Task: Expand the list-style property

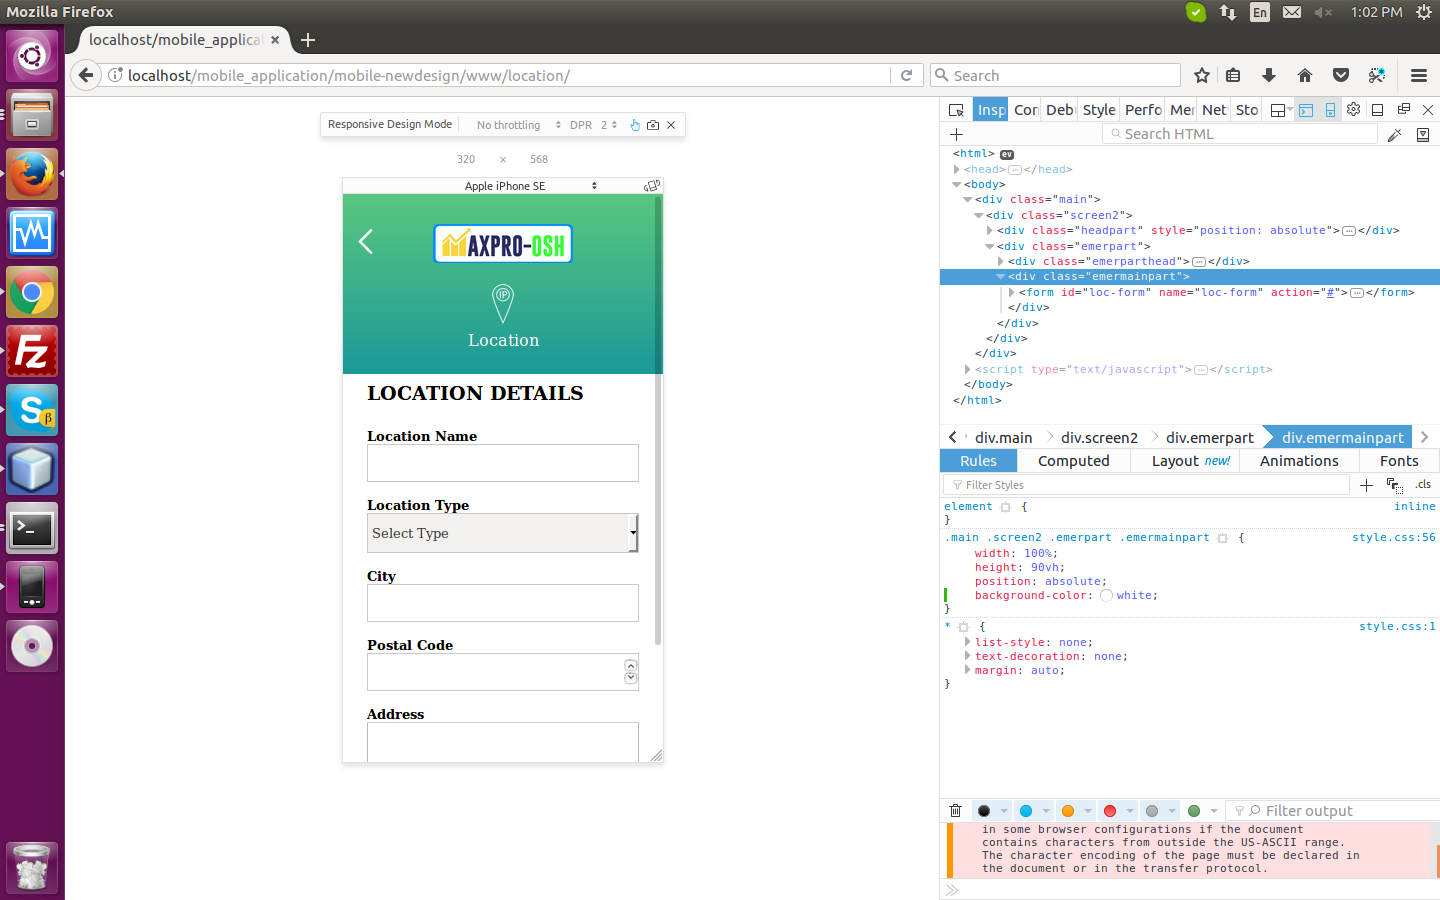Action: click(x=968, y=642)
